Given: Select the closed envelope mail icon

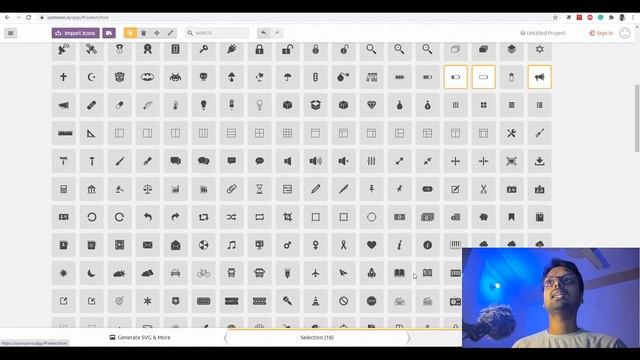Looking at the screenshot, I should (147, 245).
